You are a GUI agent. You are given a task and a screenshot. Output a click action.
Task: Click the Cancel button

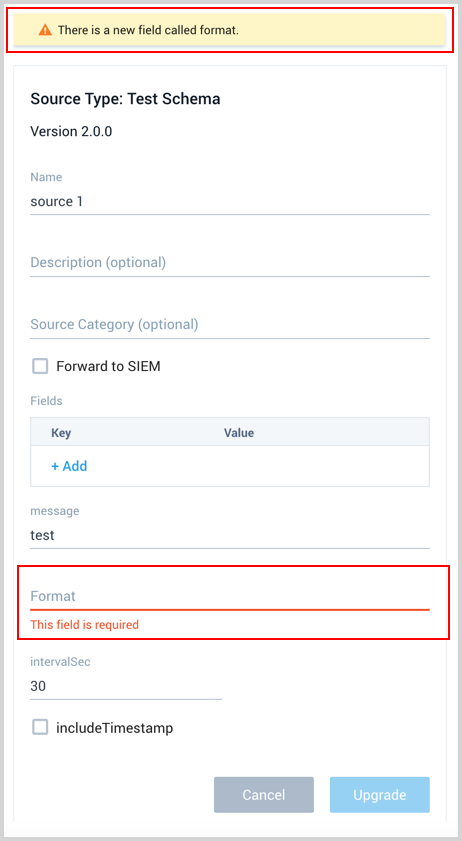(x=263, y=794)
